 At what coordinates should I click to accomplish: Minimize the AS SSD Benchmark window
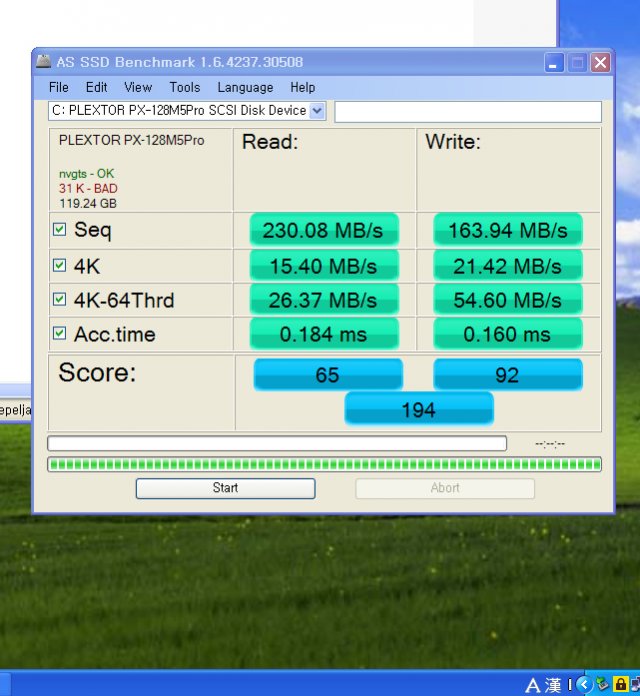554,63
